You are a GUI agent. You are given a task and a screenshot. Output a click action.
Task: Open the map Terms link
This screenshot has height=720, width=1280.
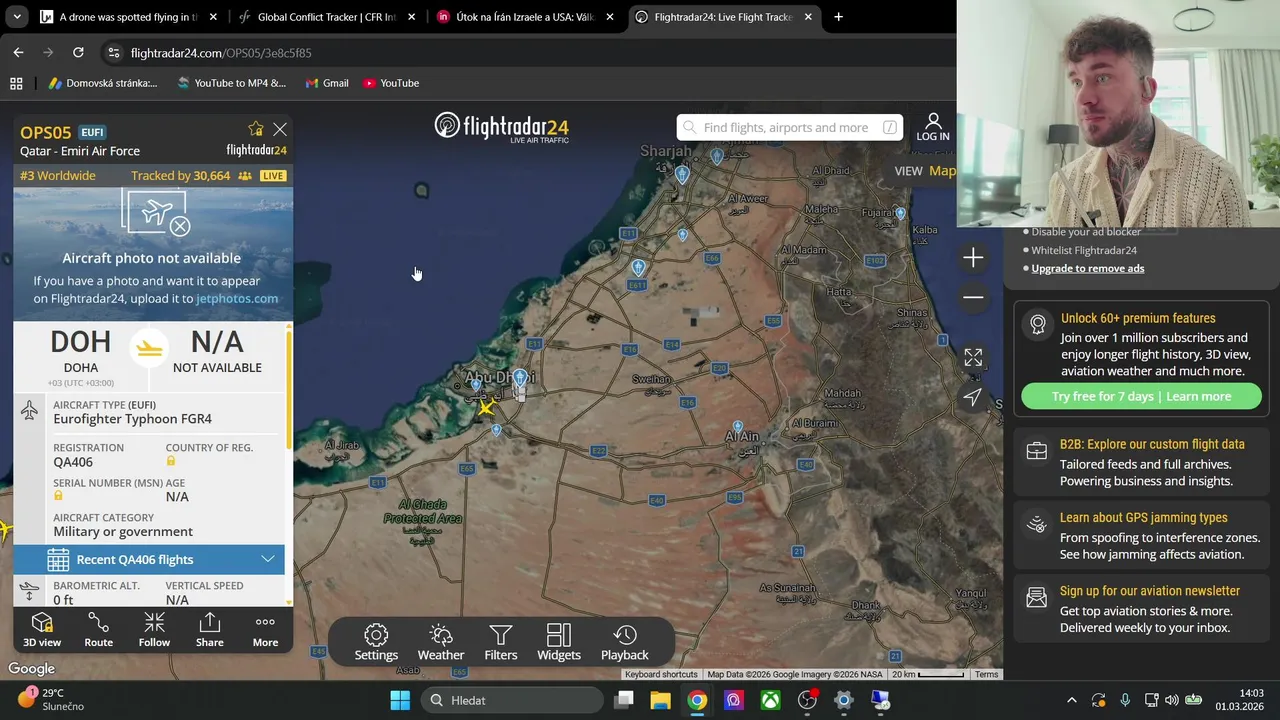987,674
